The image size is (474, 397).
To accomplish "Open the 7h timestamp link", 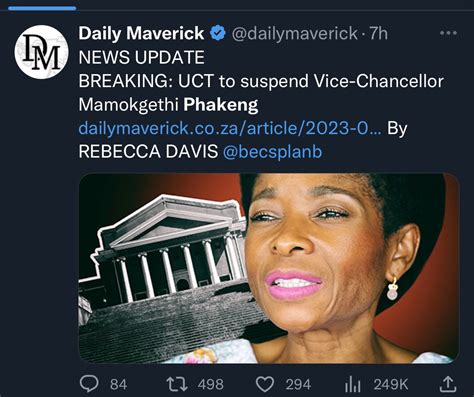I will tap(378, 33).
